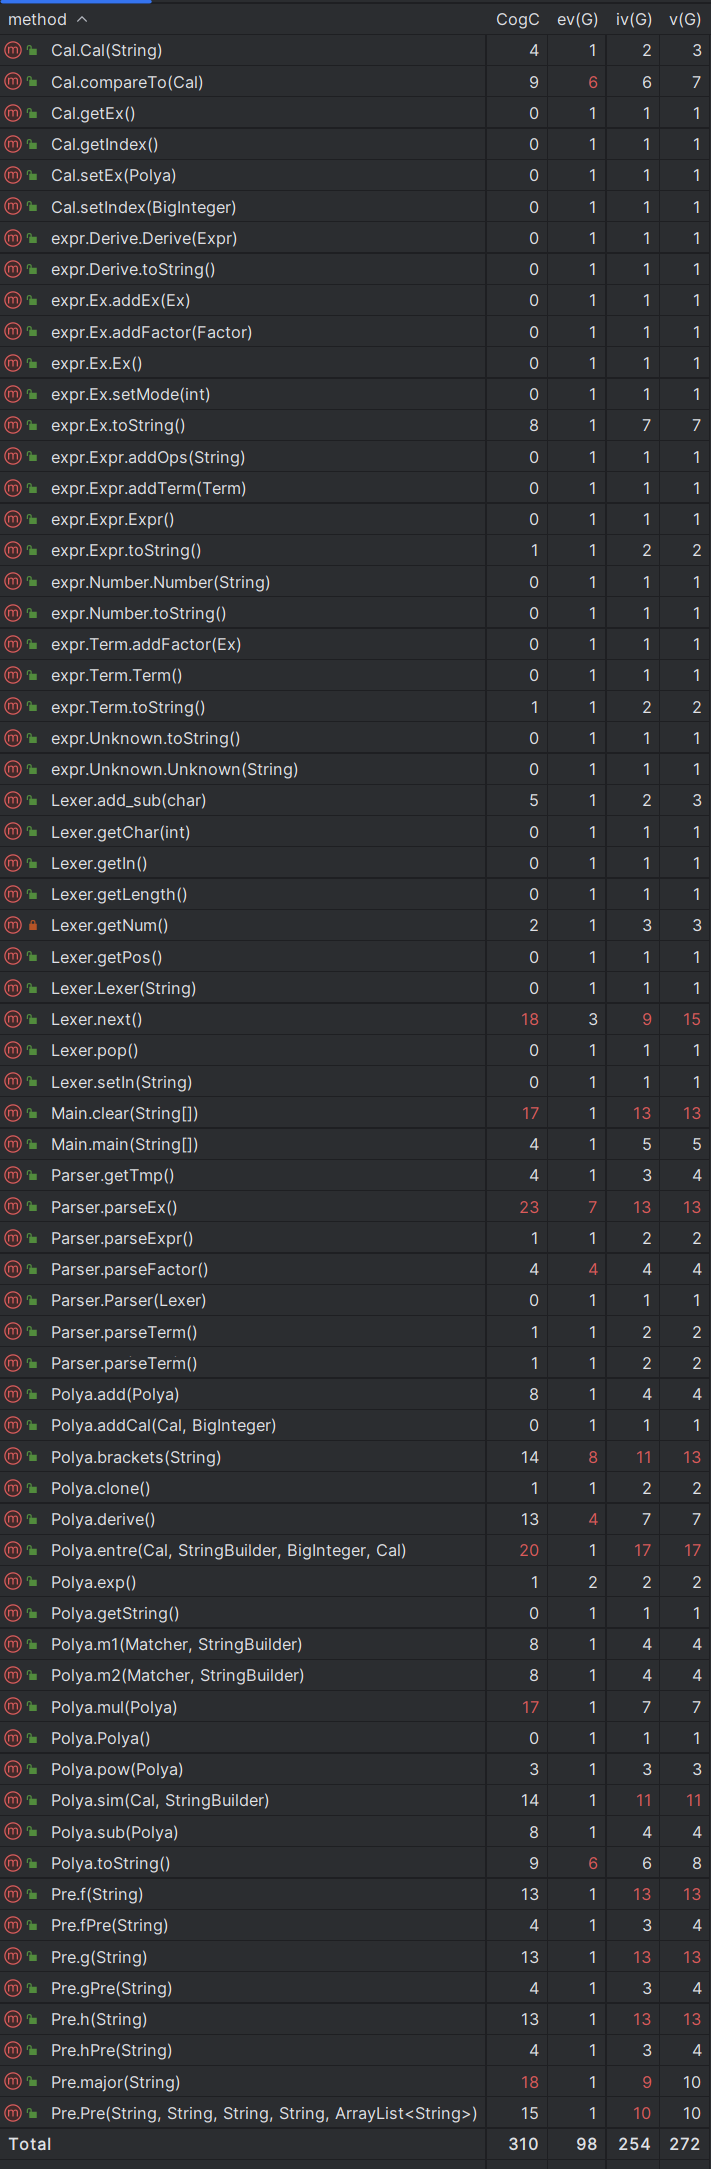
Task: Click the method icon for Polya.toString()
Action: pyautogui.click(x=13, y=1863)
